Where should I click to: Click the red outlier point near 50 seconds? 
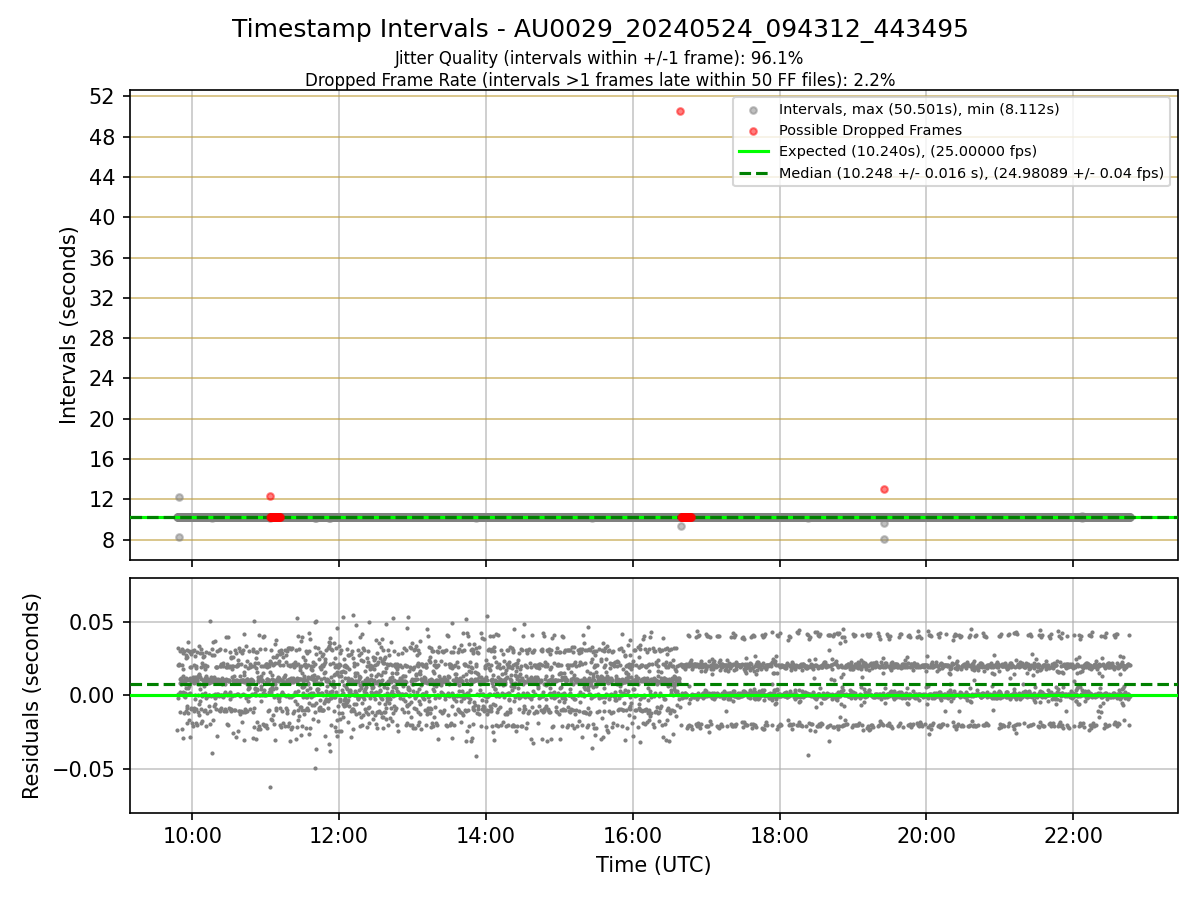680,111
